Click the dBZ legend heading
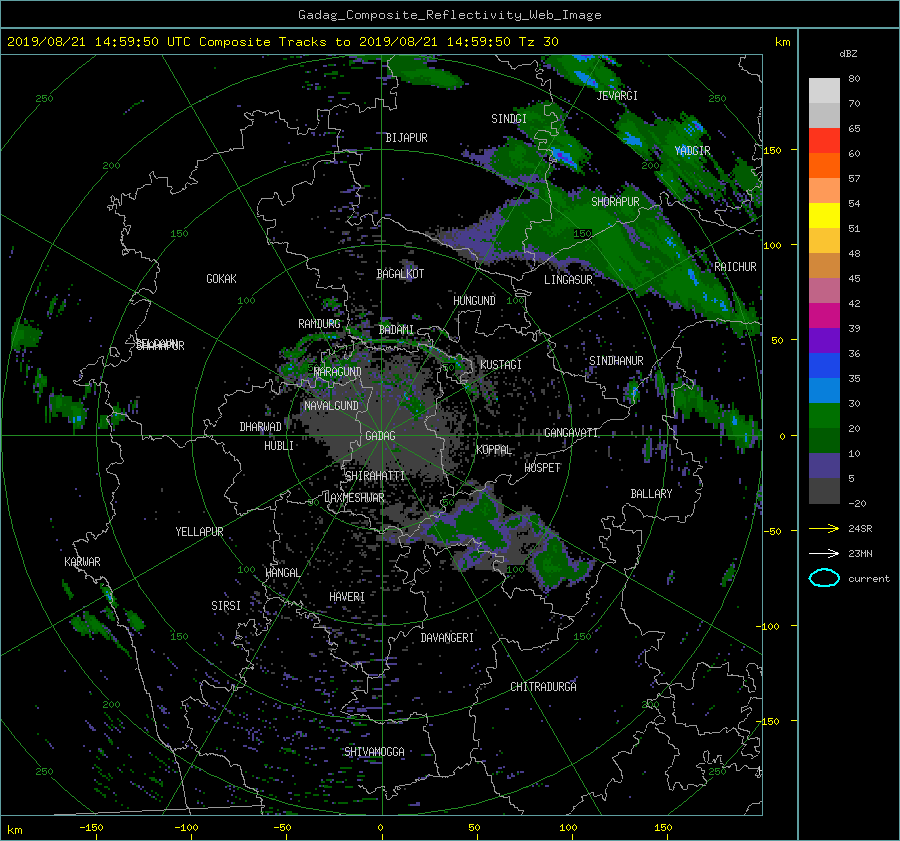Screen dimensions: 900x841 [x=848, y=53]
